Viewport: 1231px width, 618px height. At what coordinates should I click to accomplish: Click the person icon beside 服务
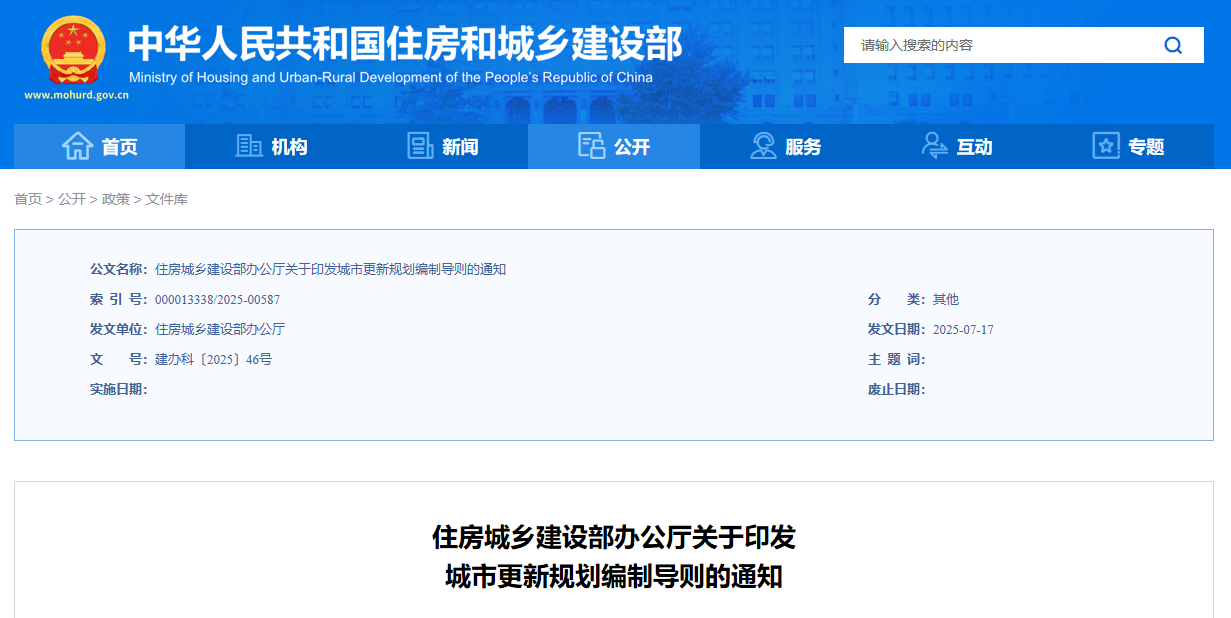pyautogui.click(x=763, y=146)
